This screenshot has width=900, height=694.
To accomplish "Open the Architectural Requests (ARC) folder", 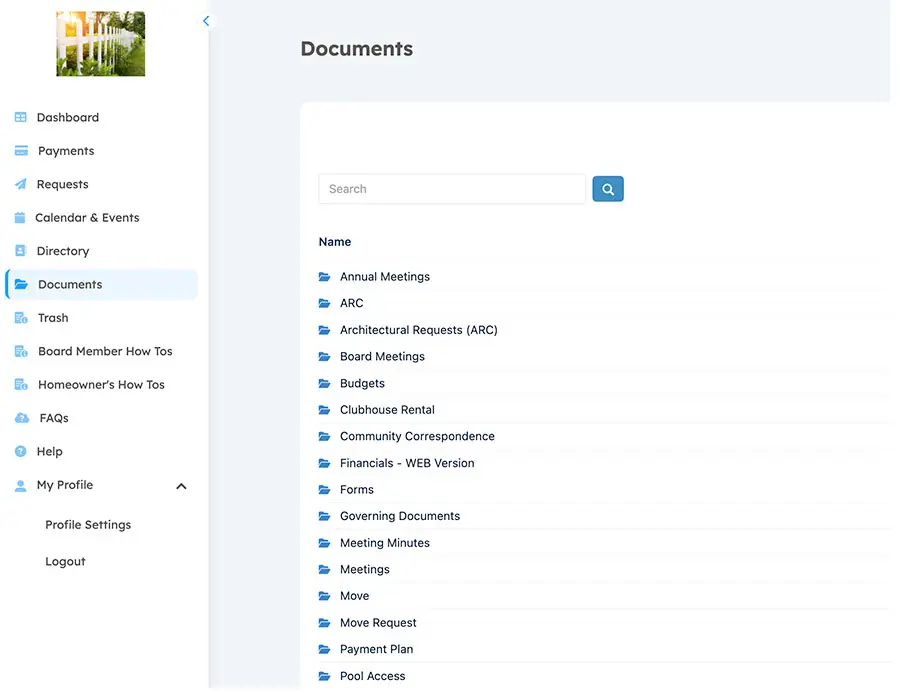I will click(x=418, y=330).
